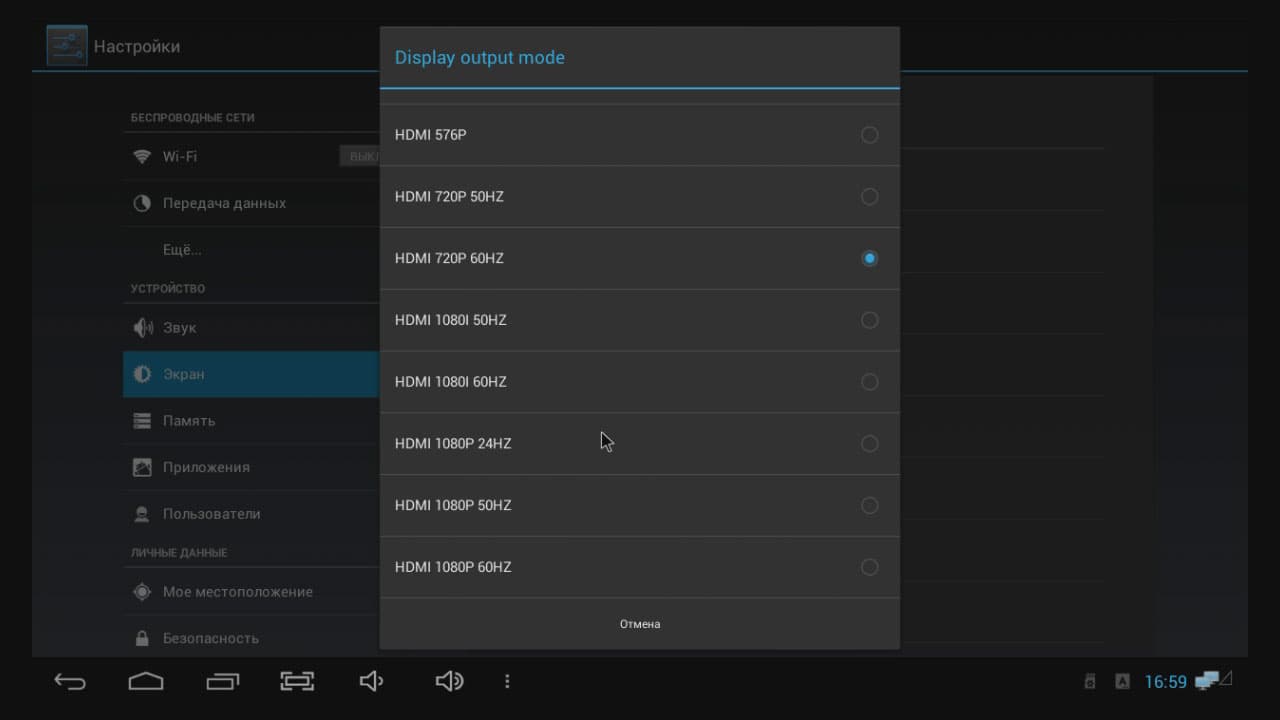Click the 16:59 clock in status bar
Screen dimensions: 1280x720
tap(1165, 682)
